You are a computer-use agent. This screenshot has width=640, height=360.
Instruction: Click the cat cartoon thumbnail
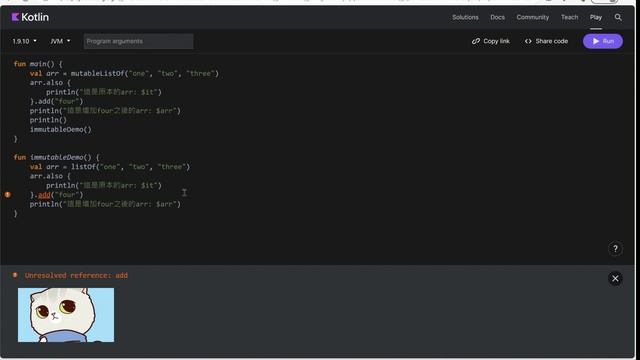pos(66,315)
